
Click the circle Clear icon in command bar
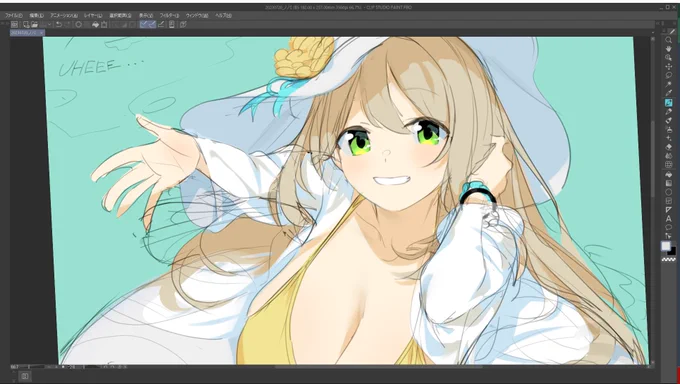[78, 24]
